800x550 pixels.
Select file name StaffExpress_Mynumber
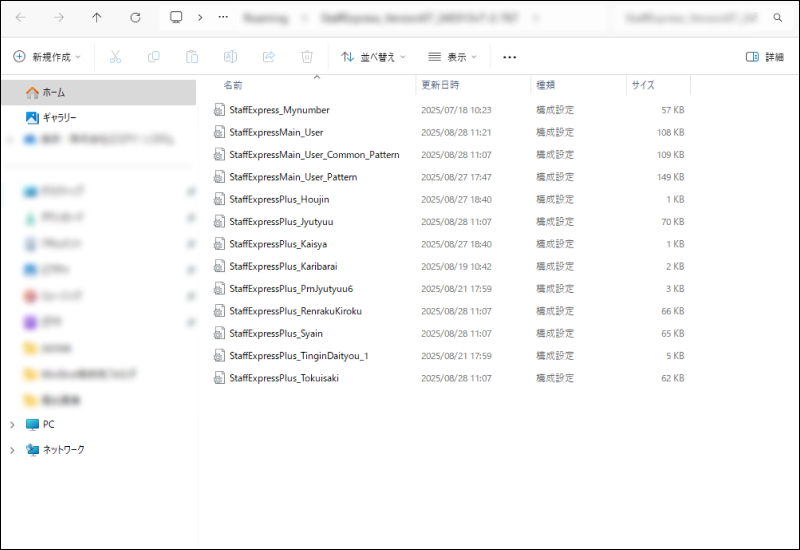279,110
